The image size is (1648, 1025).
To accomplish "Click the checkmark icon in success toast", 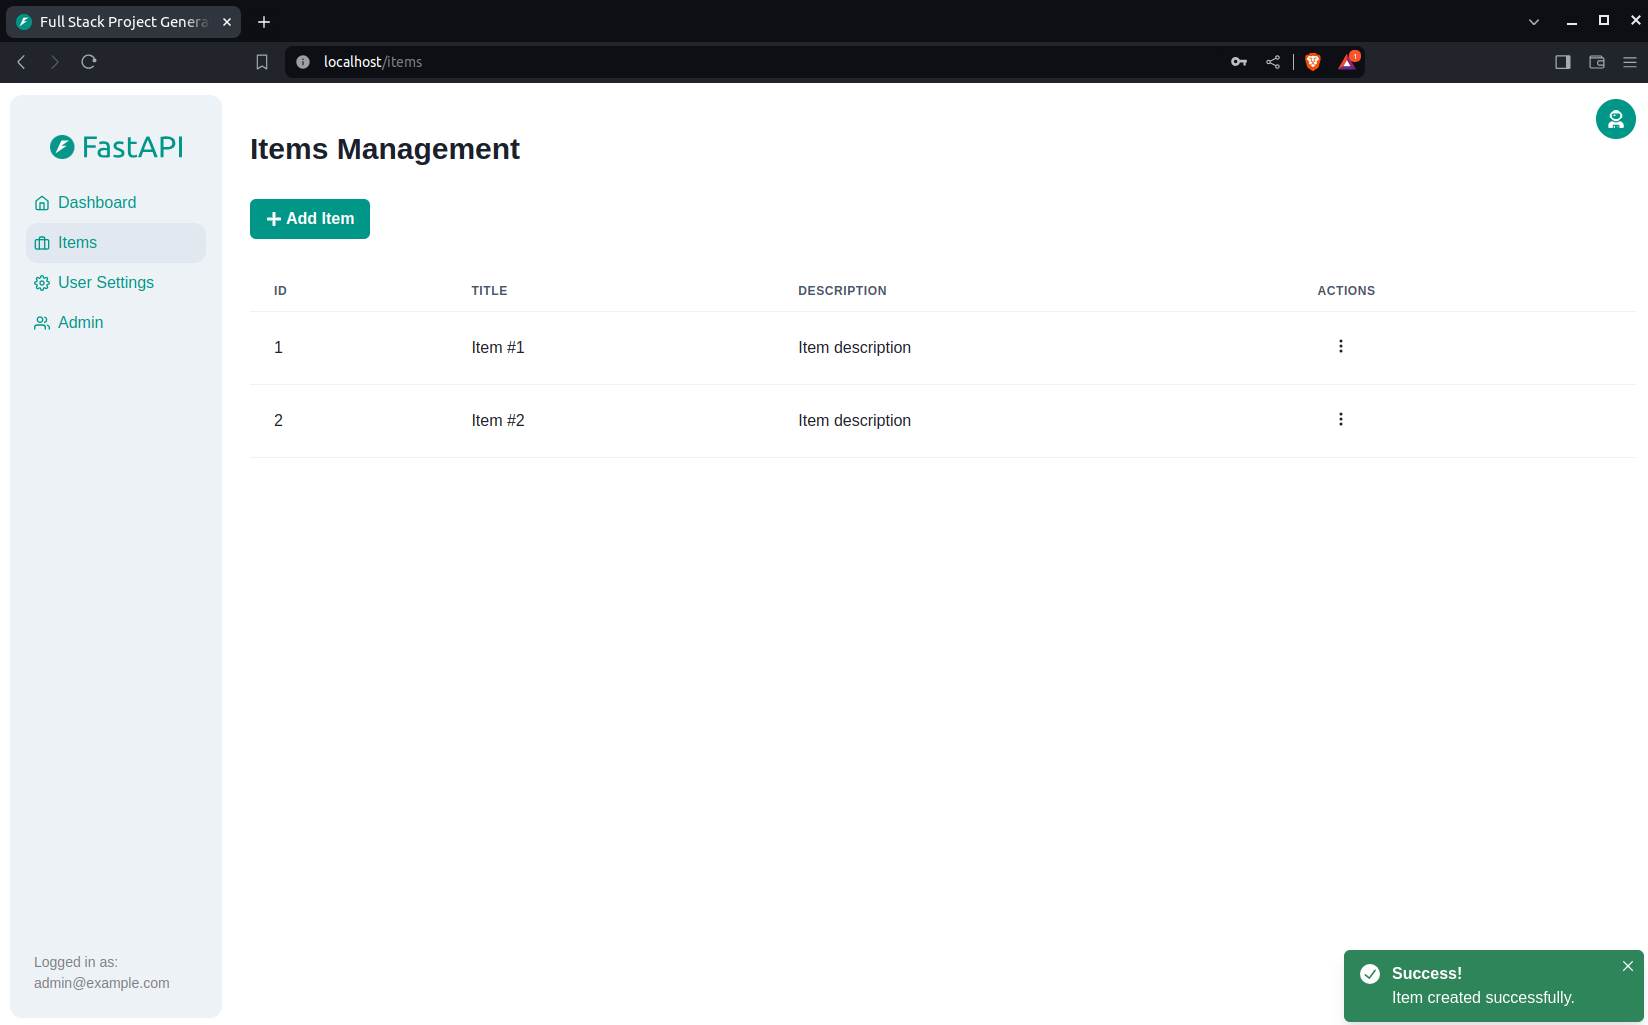I will (x=1370, y=973).
